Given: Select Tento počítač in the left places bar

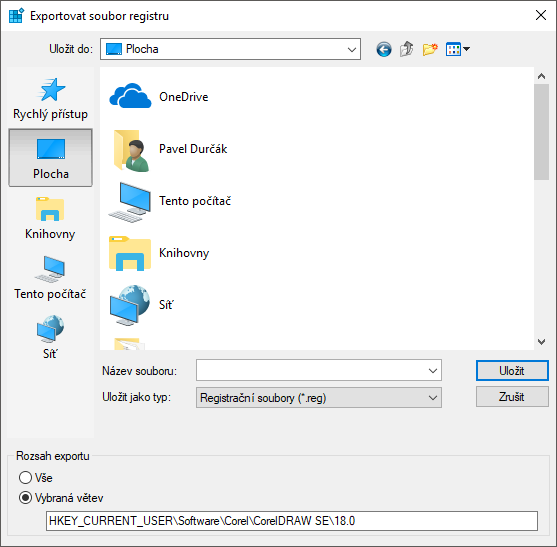Looking at the screenshot, I should pos(50,278).
